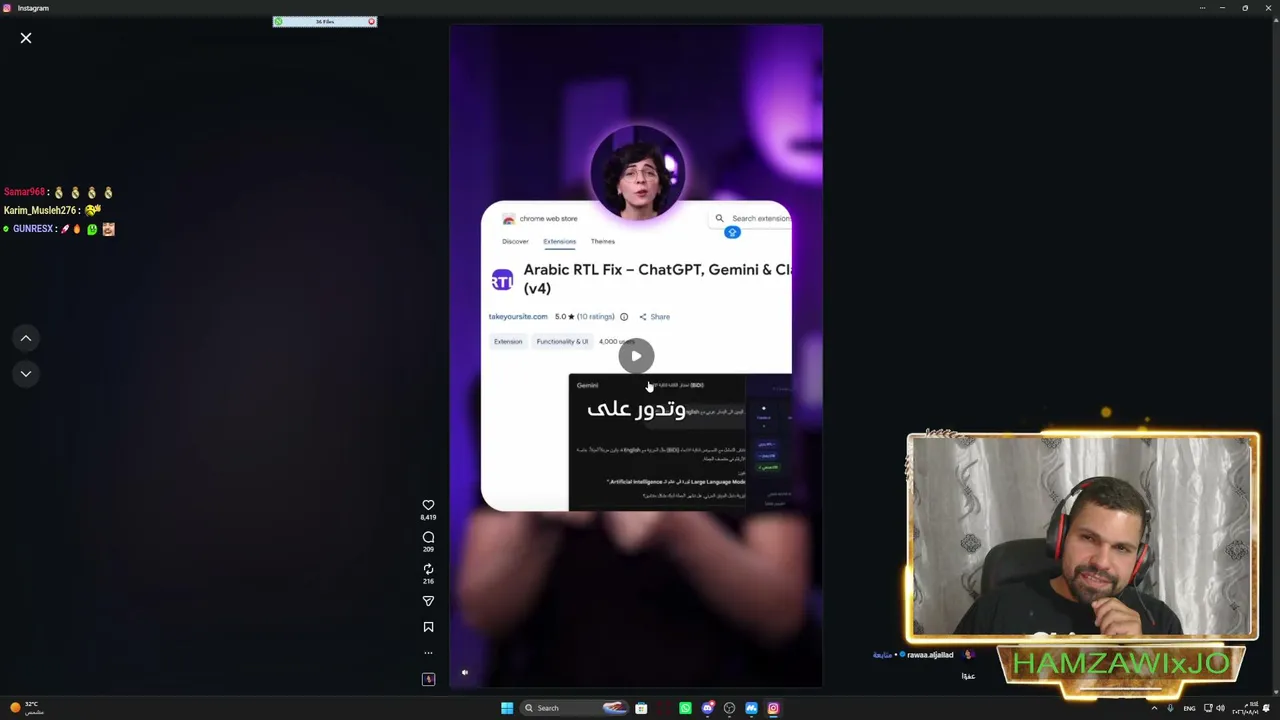Screen dimensions: 1280x720
Task: Click the taskbar Search box
Action: coord(576,708)
